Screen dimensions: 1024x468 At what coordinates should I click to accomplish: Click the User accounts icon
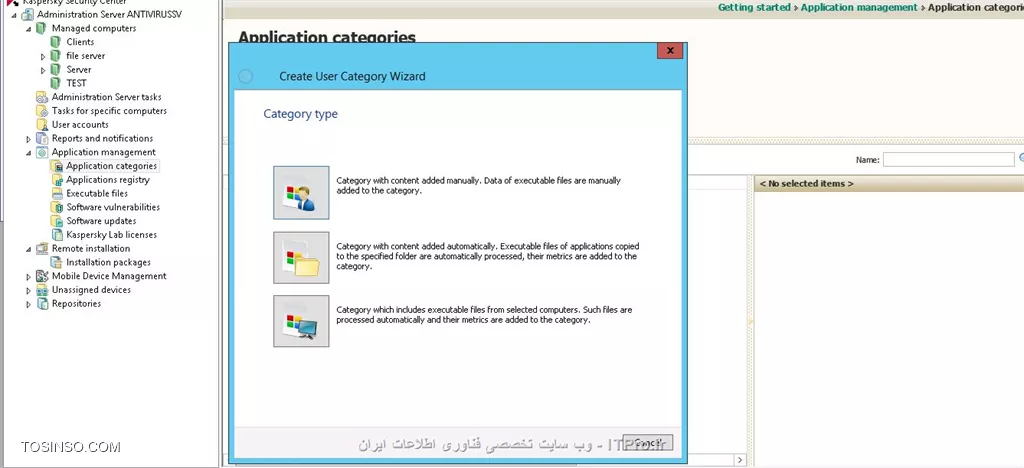click(x=42, y=124)
